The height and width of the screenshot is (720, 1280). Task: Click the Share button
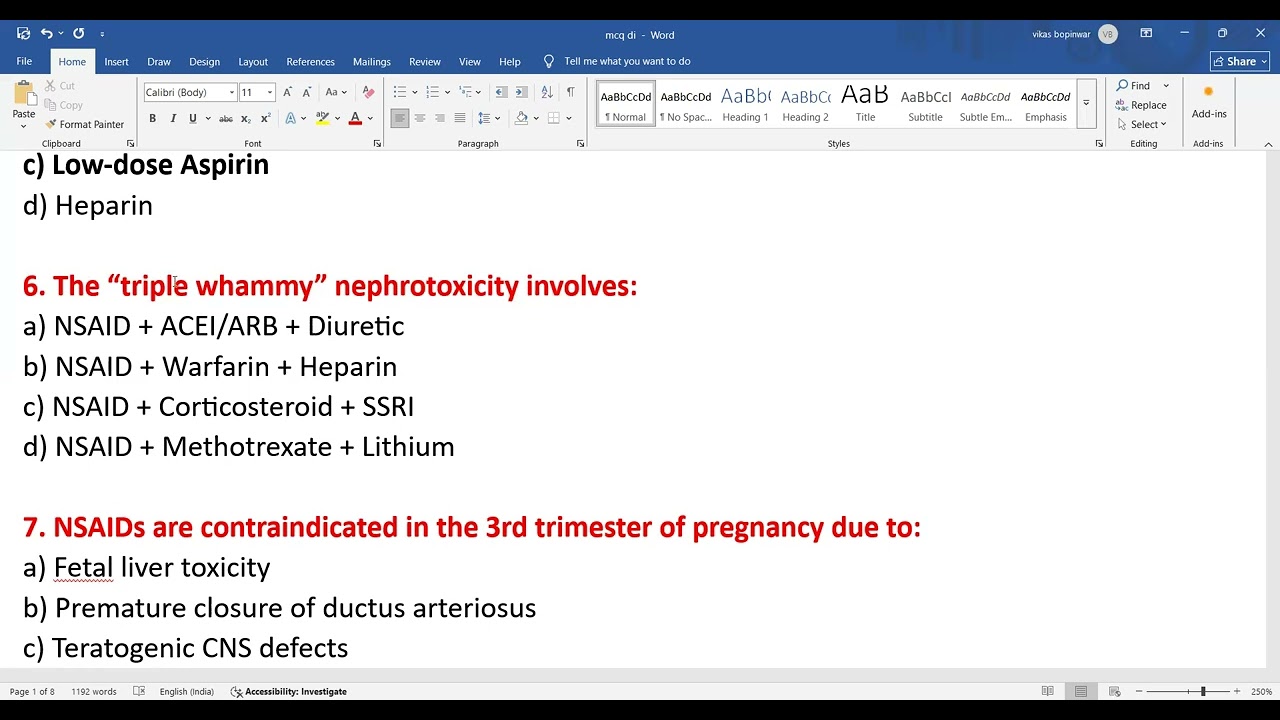coord(1240,61)
